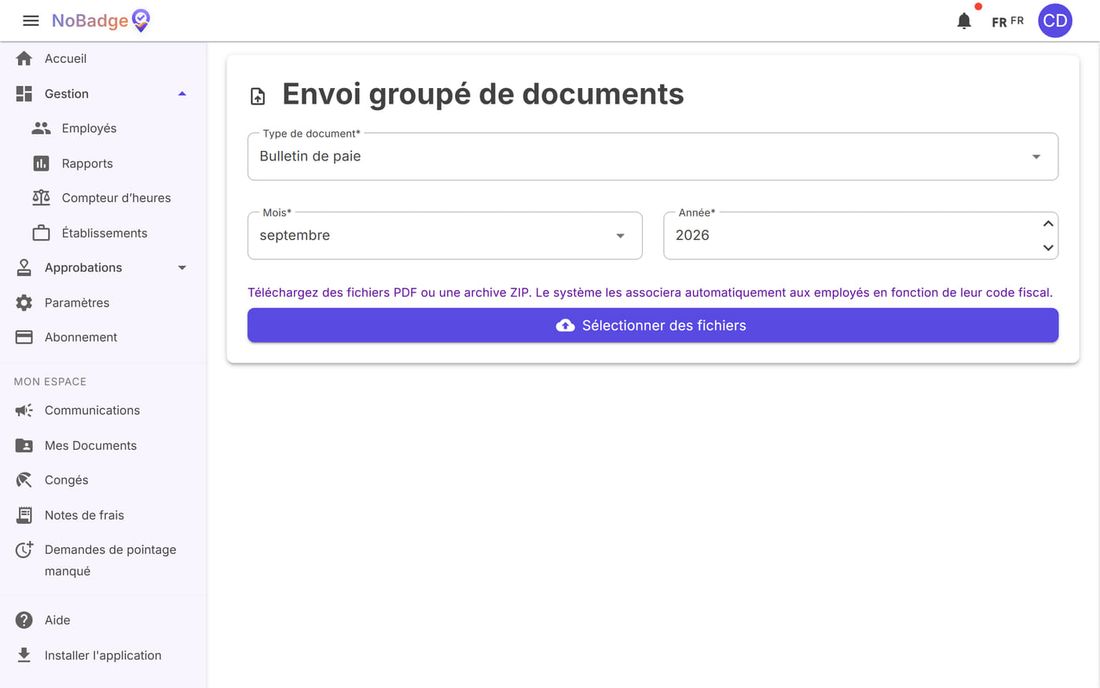
Task: Click the document upload icon beside title
Action: (257, 97)
